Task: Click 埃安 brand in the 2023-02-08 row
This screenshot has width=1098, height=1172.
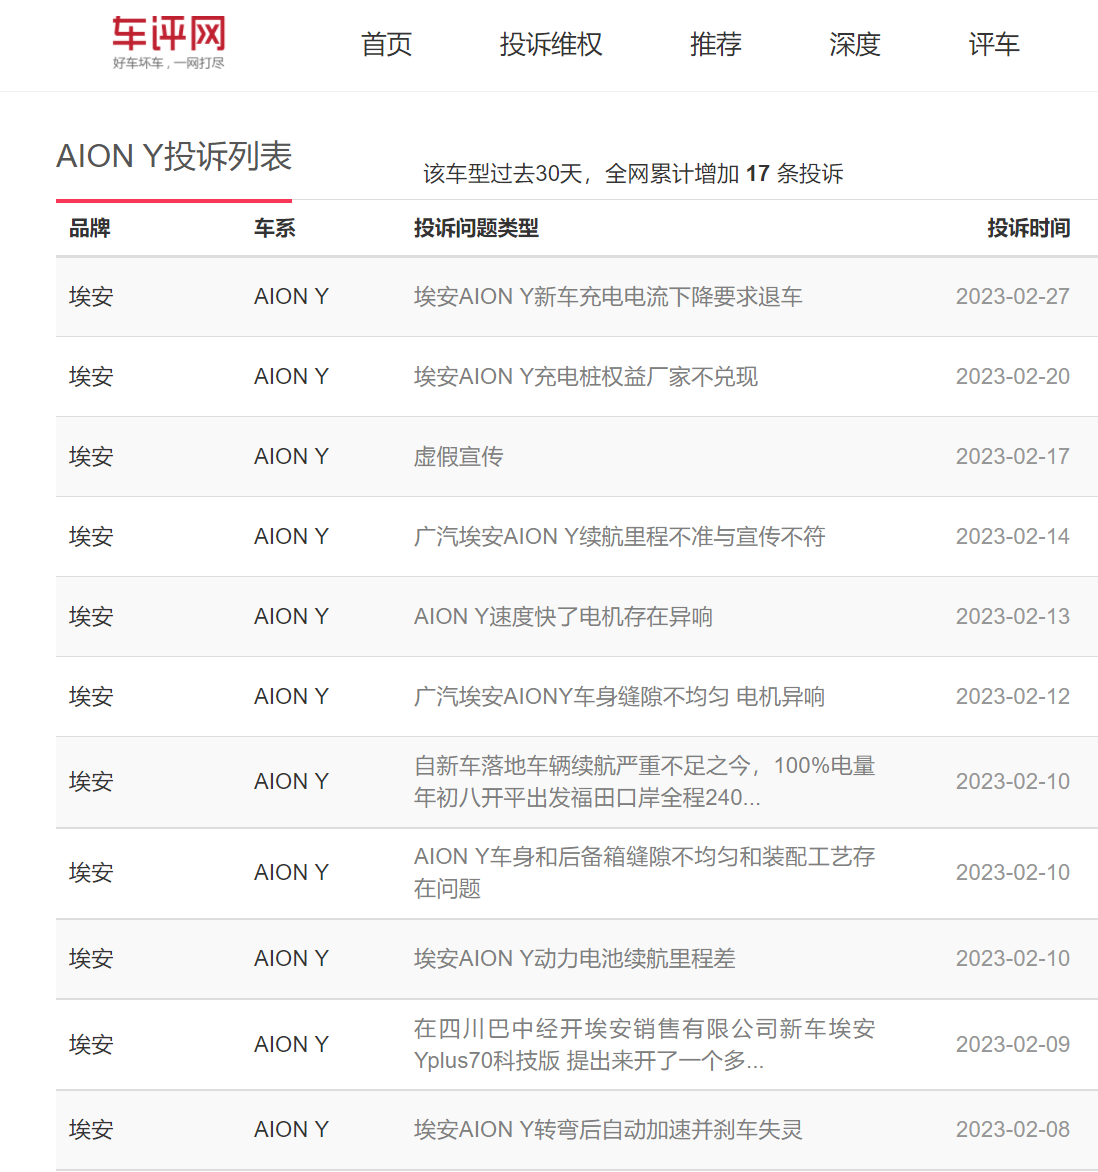Action: [x=91, y=1130]
